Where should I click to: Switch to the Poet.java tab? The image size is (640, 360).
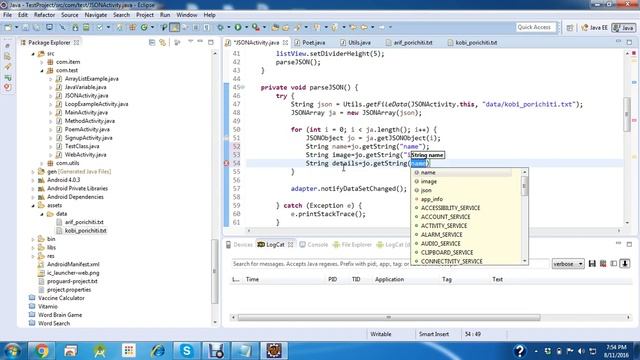[310, 42]
